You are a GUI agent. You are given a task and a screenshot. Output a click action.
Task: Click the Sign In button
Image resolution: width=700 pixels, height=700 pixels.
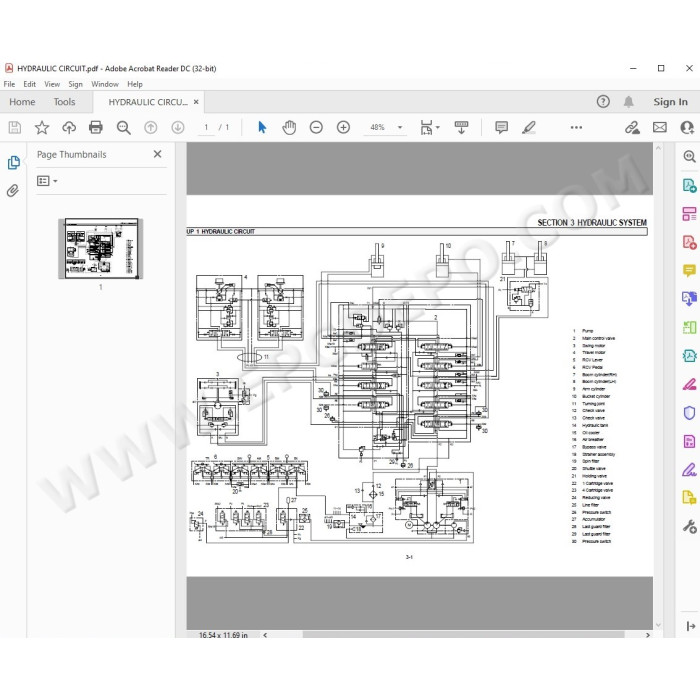pos(670,102)
